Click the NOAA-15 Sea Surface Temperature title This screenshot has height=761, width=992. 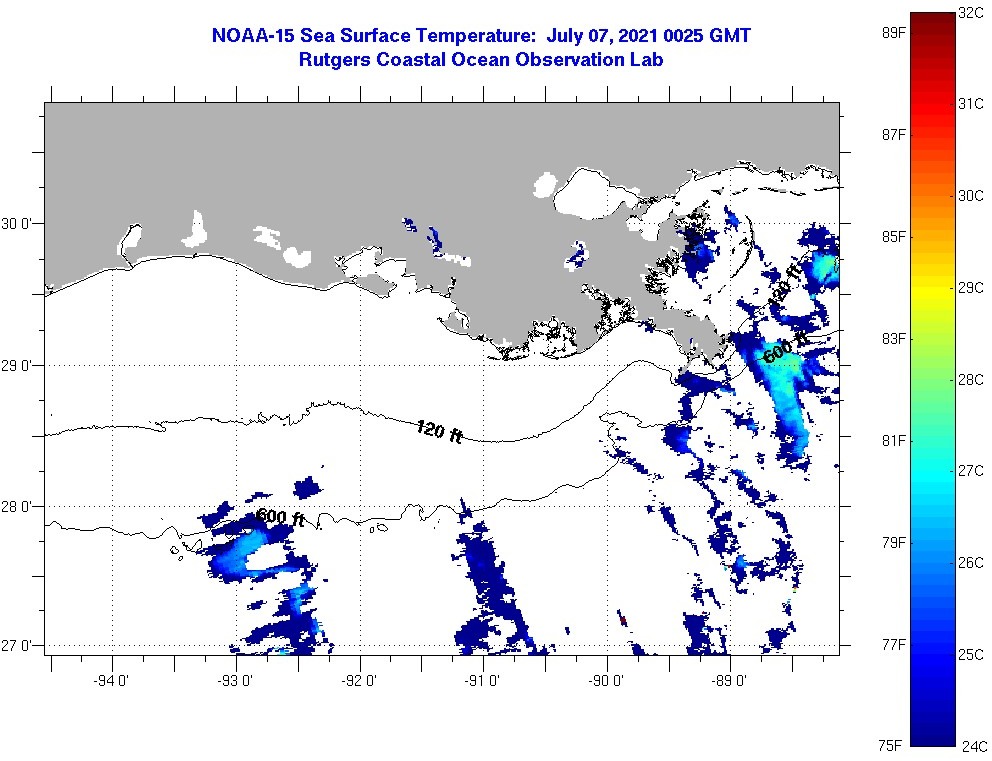[481, 35]
